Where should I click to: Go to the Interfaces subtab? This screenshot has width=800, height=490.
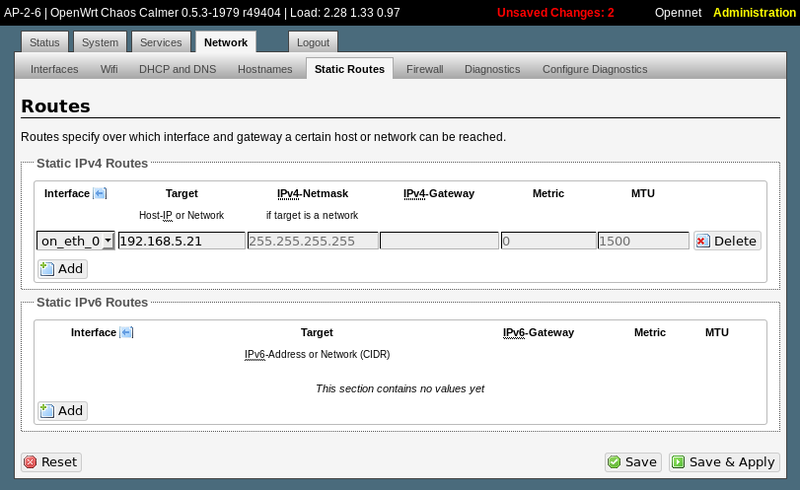coord(54,69)
